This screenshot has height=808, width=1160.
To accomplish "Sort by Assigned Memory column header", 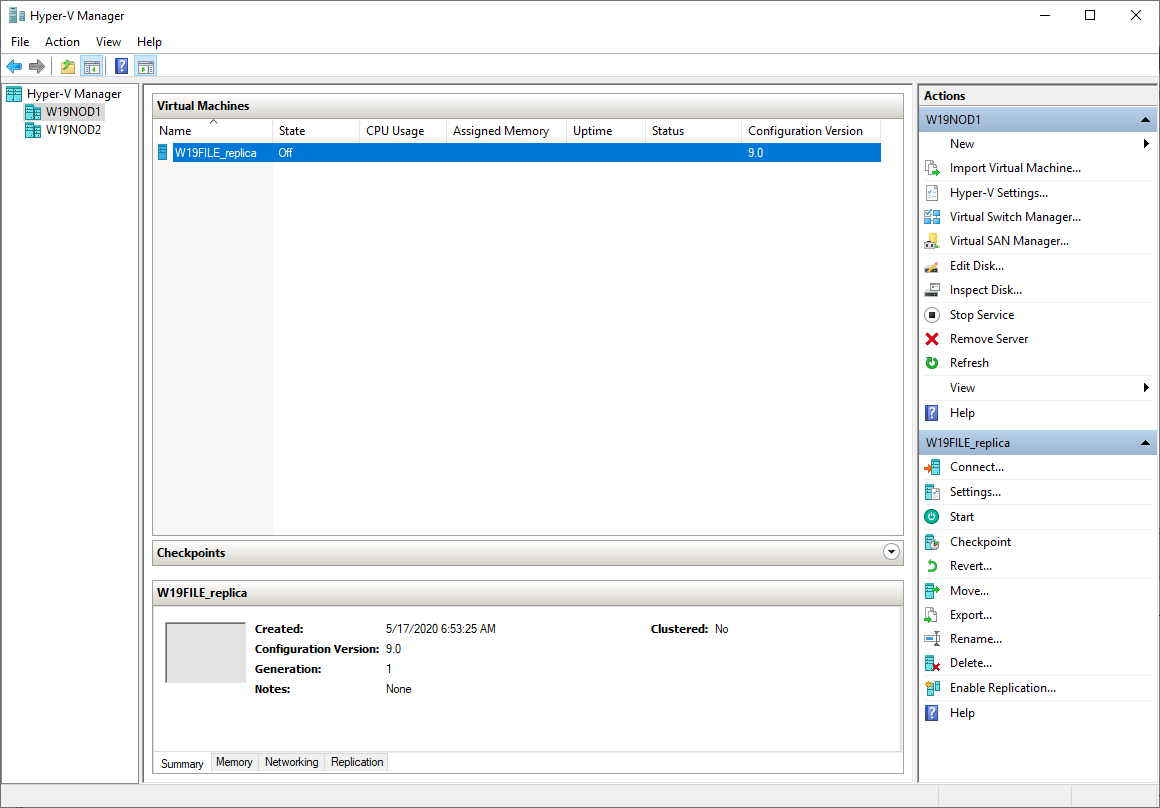I will click(507, 130).
